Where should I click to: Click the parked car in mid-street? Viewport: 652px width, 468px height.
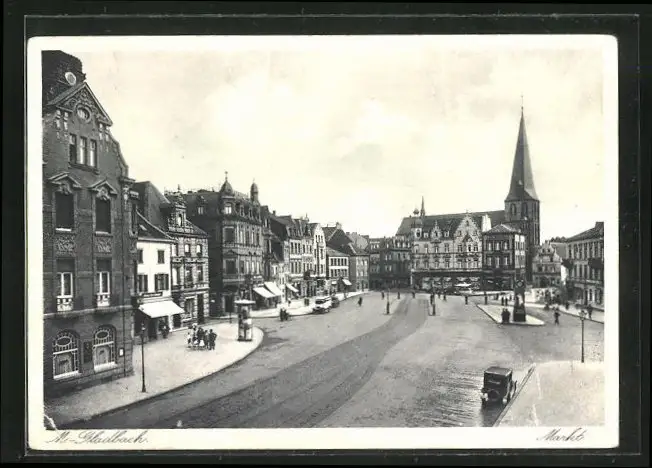coord(322,305)
